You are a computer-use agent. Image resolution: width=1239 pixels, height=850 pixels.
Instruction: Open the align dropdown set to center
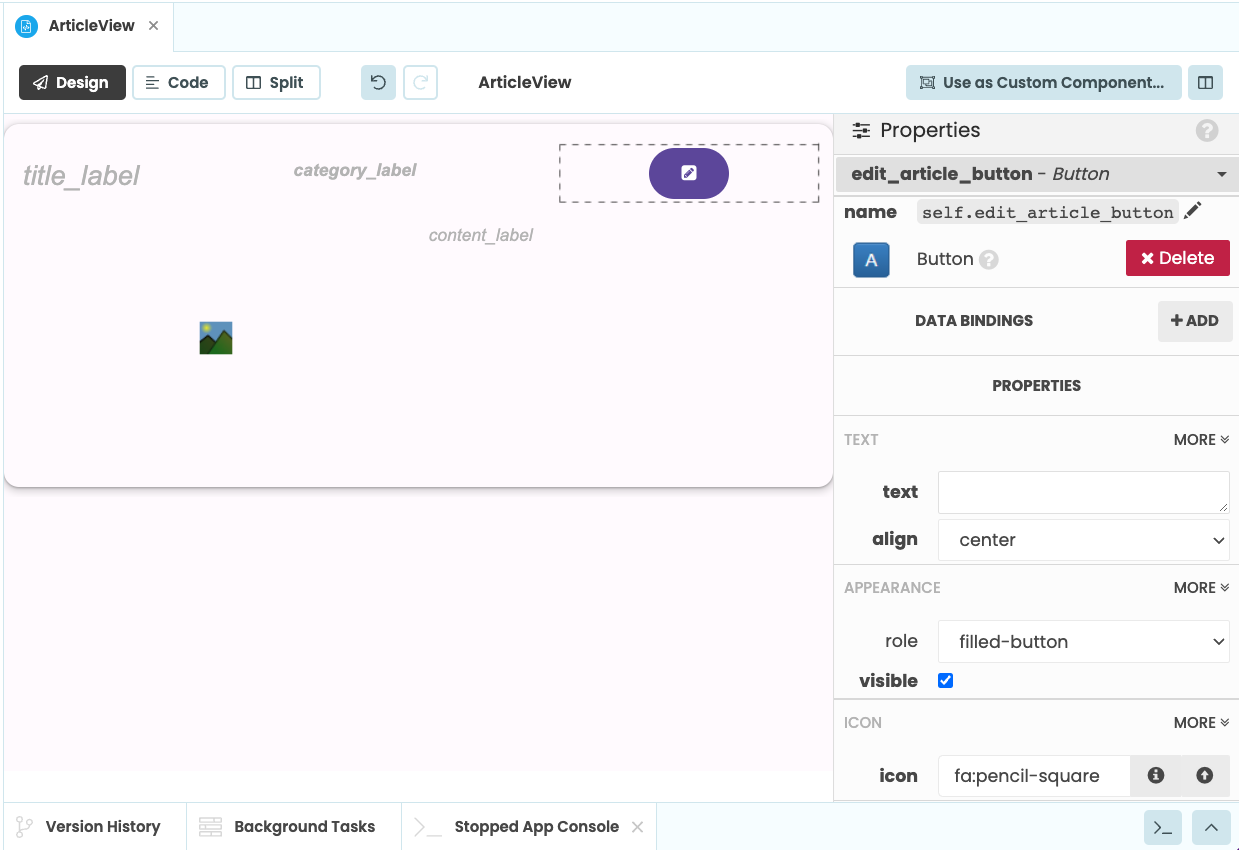1083,539
